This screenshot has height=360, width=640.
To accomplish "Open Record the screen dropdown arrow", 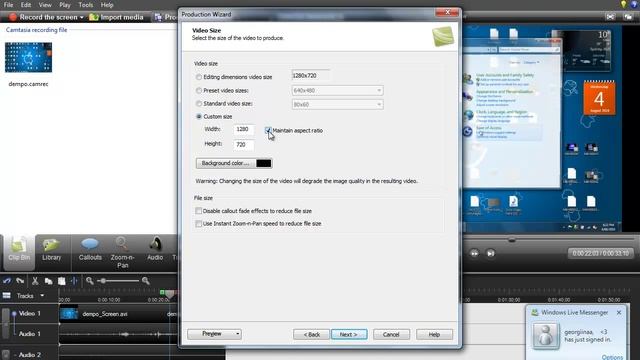I will (x=82, y=18).
